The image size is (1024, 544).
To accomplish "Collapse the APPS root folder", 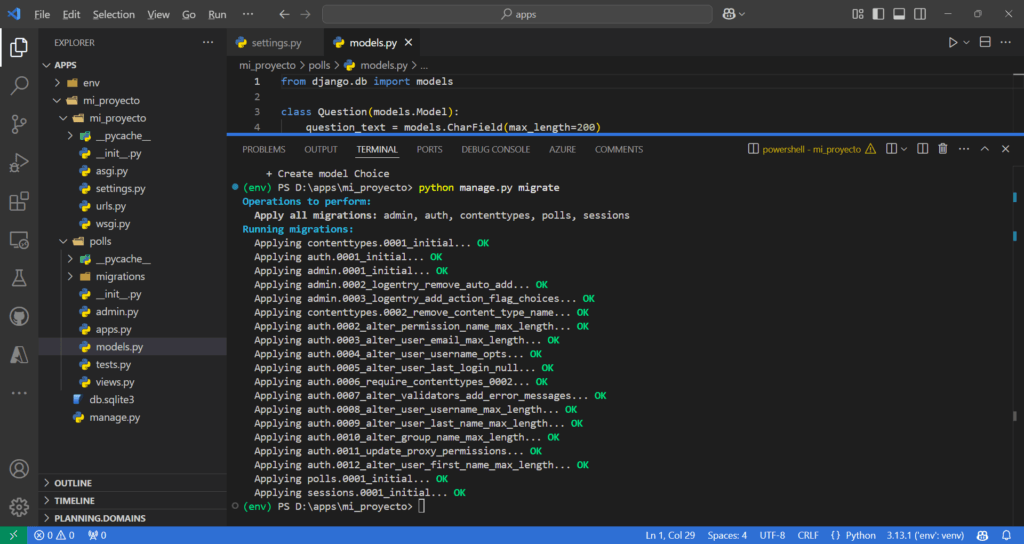I will 46,65.
